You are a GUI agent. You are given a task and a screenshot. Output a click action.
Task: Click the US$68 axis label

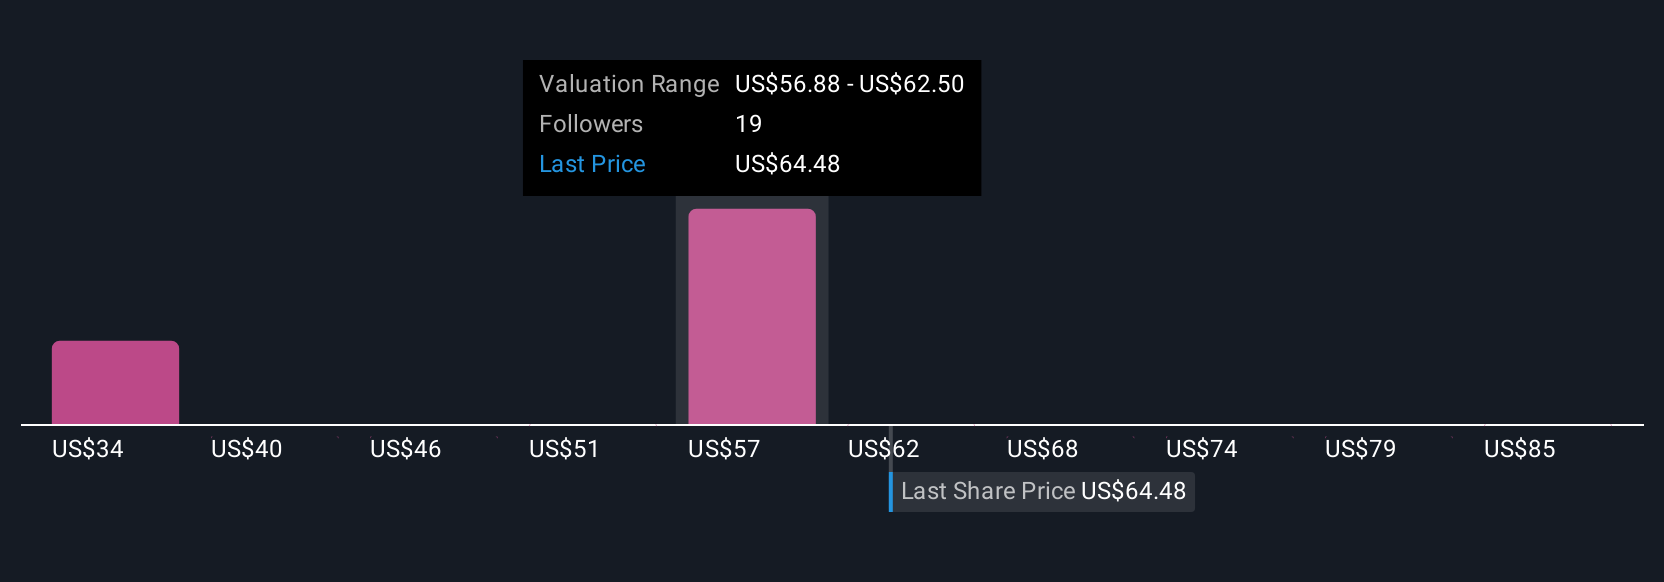point(1042,449)
